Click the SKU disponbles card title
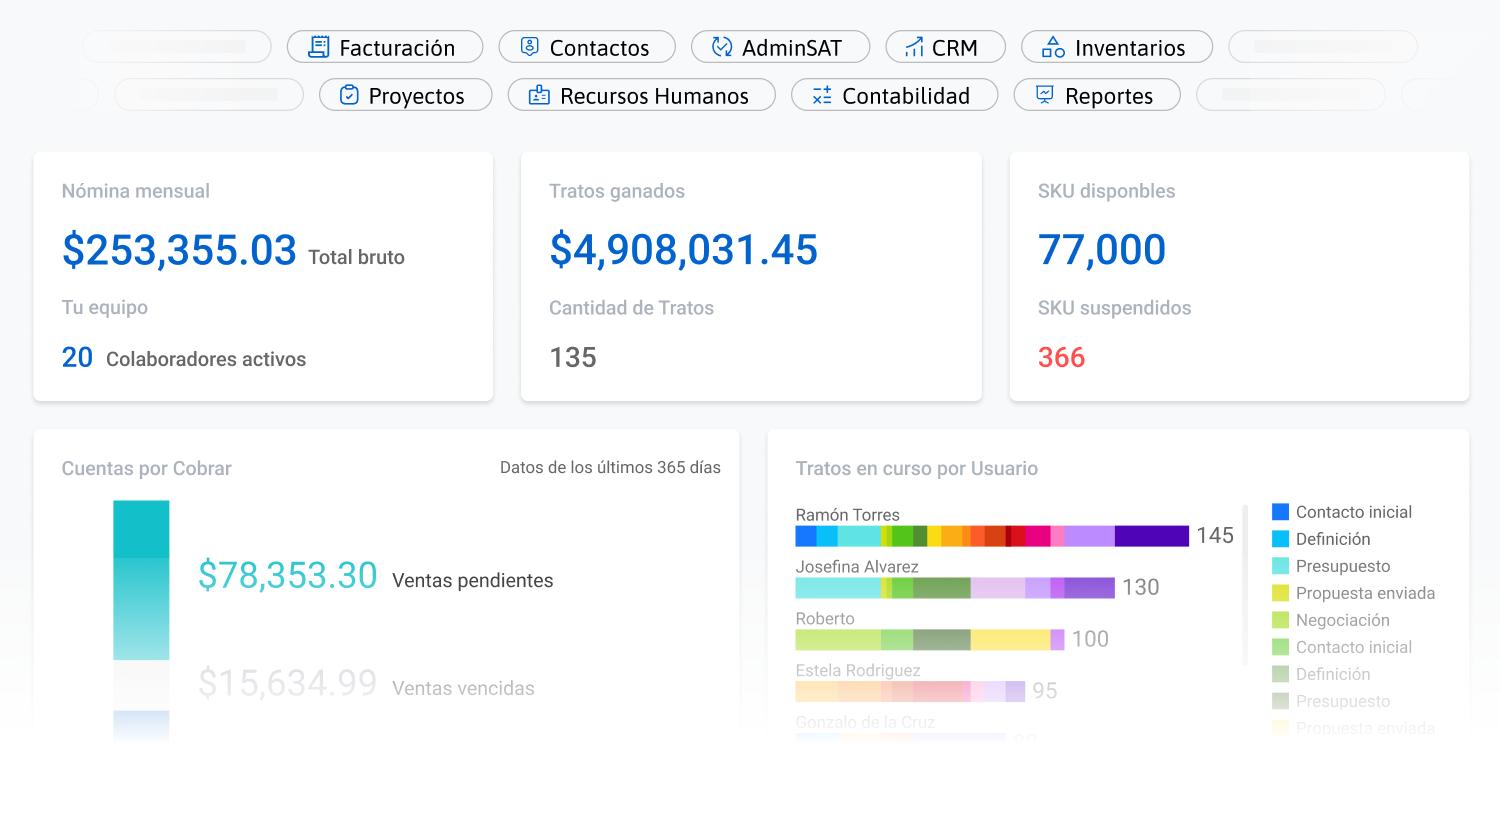The width and height of the screenshot is (1500, 840). [1107, 191]
